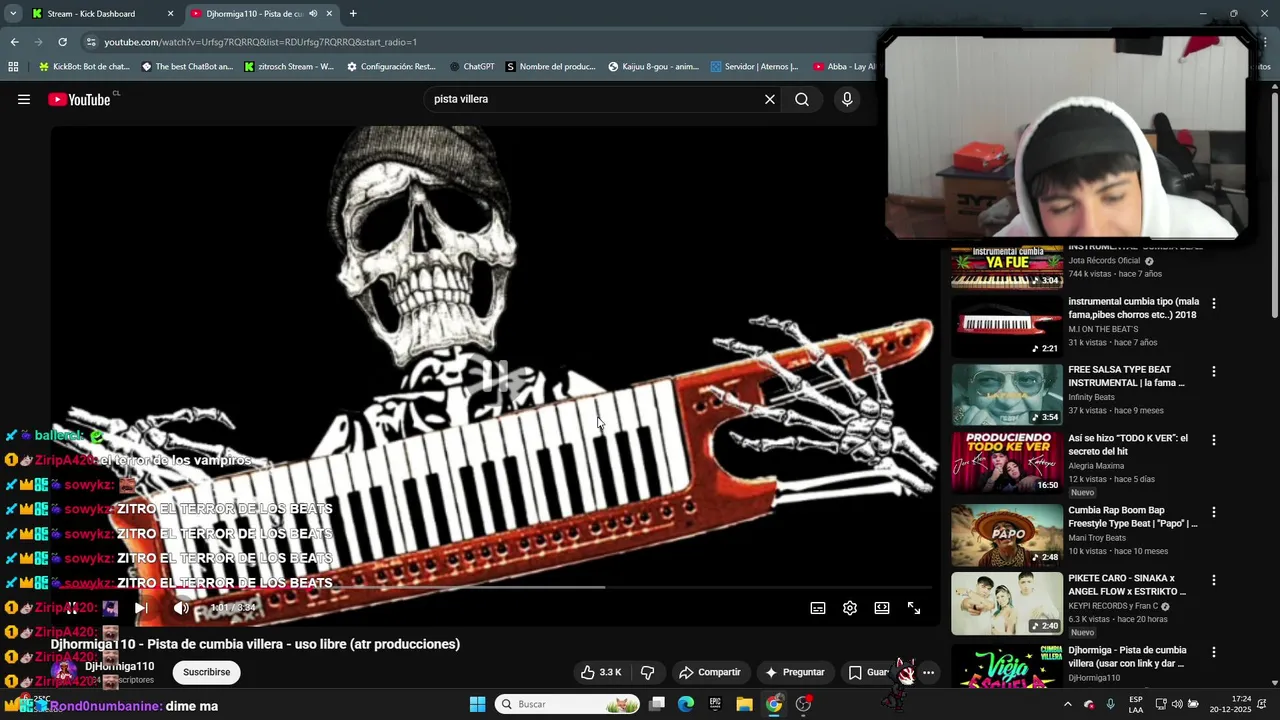Image resolution: width=1280 pixels, height=720 pixels.
Task: Open the 'Servidor | Aternos' bookmark
Action: coord(755,67)
